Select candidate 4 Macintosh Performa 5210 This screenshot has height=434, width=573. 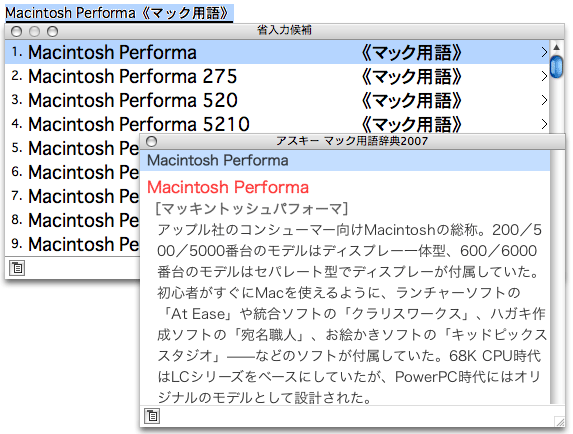click(277, 124)
